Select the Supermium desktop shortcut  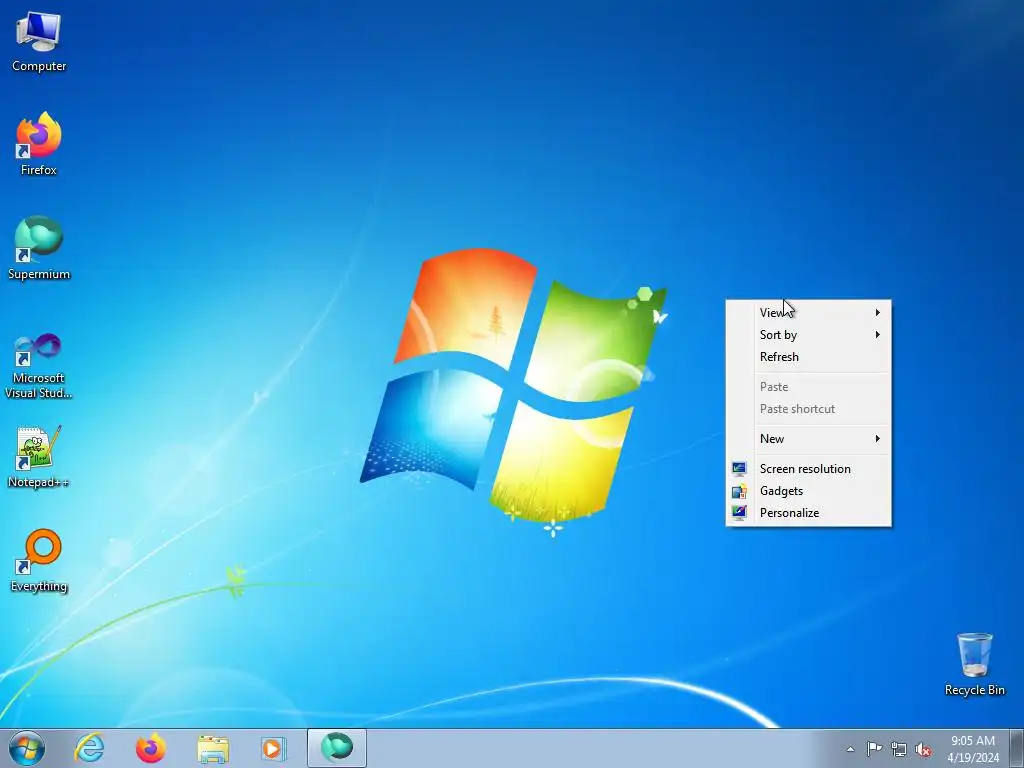tap(39, 248)
